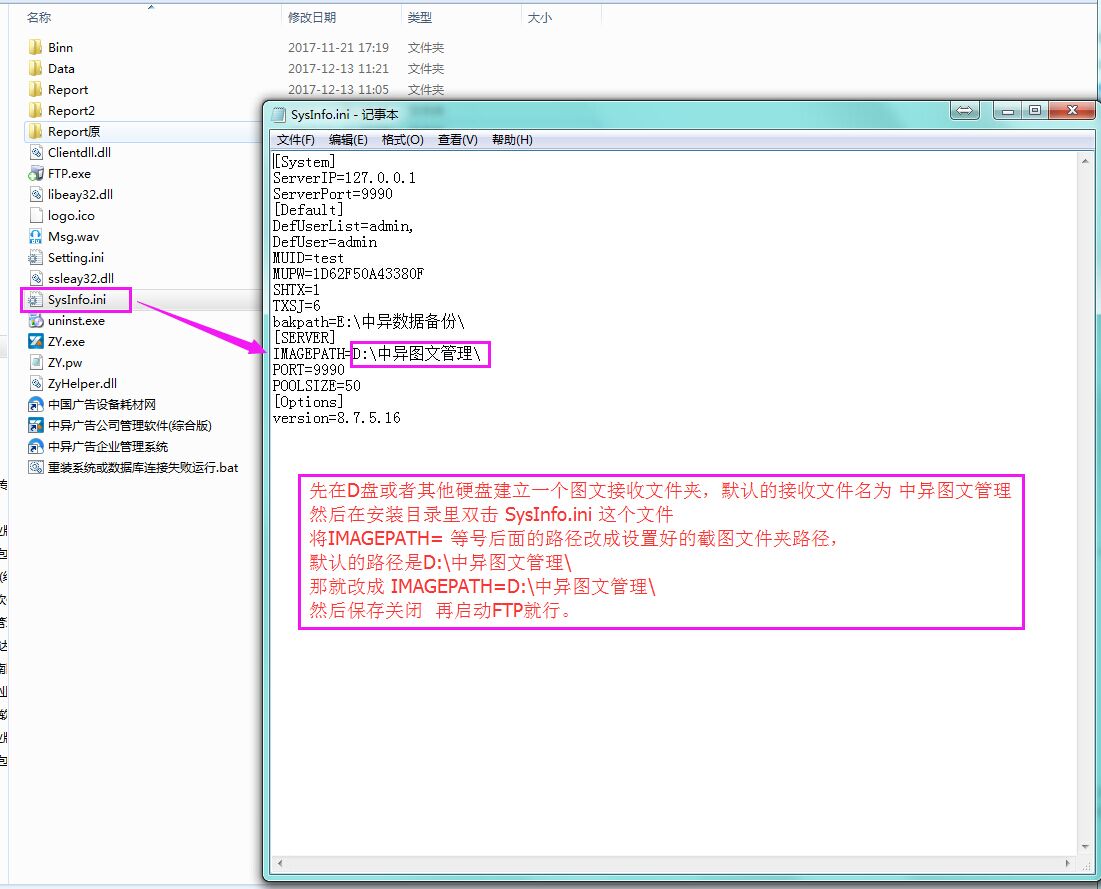This screenshot has width=1101, height=889.
Task: Select the ZY.pw file icon
Action: click(36, 362)
